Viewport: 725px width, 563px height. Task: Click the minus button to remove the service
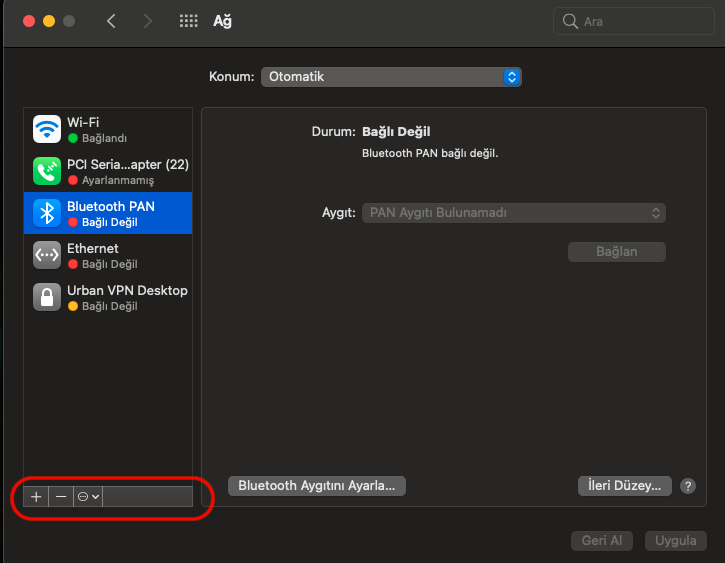61,497
